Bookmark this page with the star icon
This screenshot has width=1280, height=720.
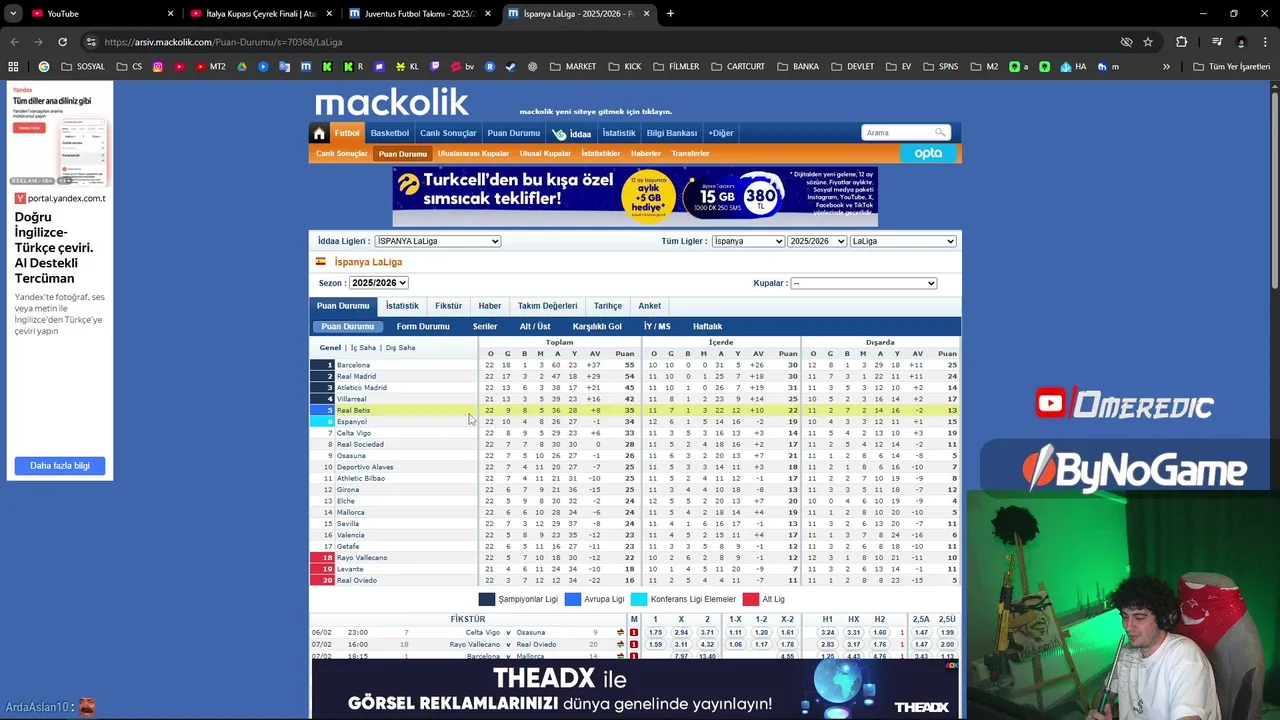coord(1148,42)
